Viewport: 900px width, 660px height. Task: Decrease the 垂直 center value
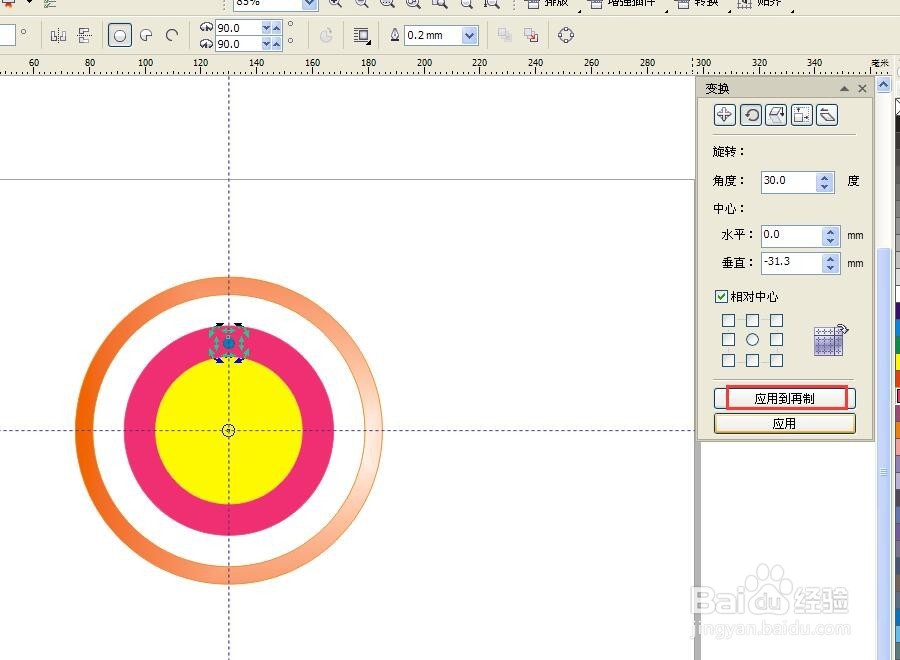pos(831,268)
